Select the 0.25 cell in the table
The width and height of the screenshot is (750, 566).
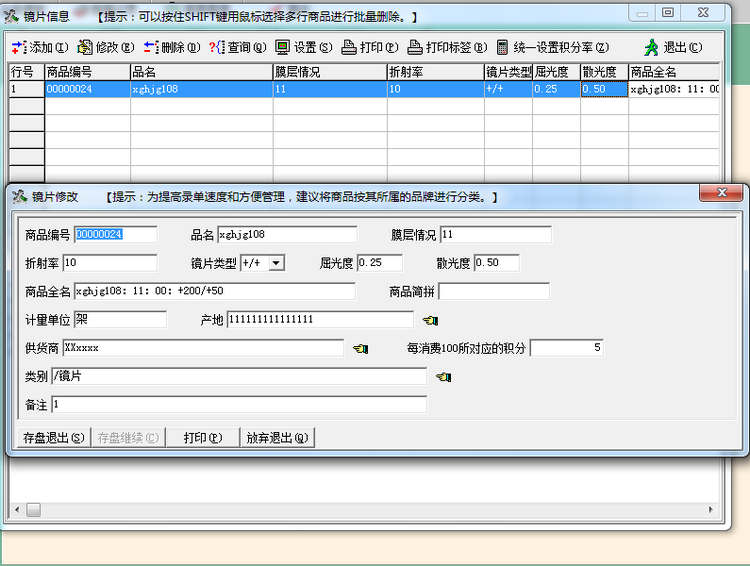(556, 89)
